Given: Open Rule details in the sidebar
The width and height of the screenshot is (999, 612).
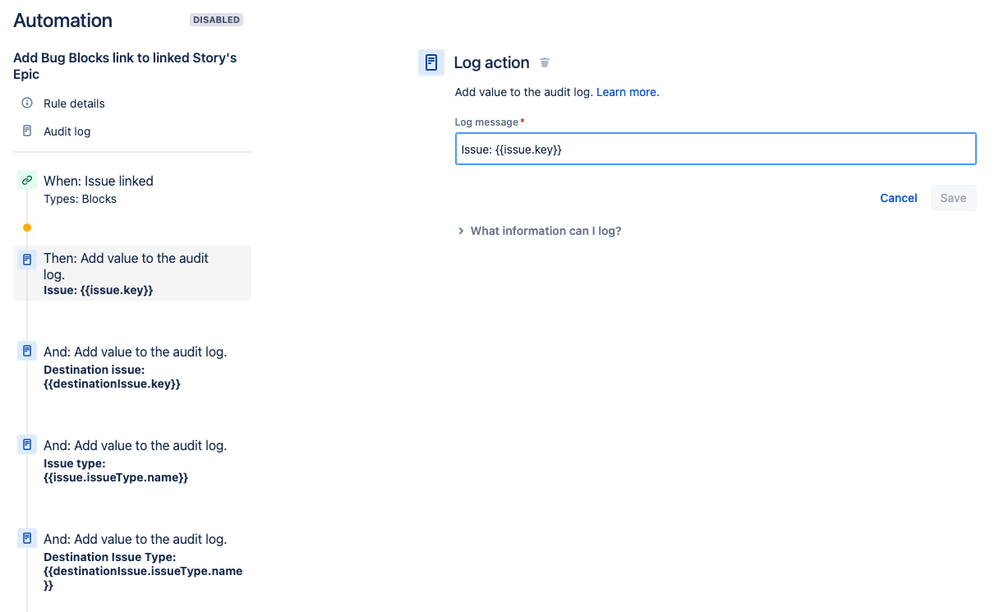Looking at the screenshot, I should (x=74, y=103).
